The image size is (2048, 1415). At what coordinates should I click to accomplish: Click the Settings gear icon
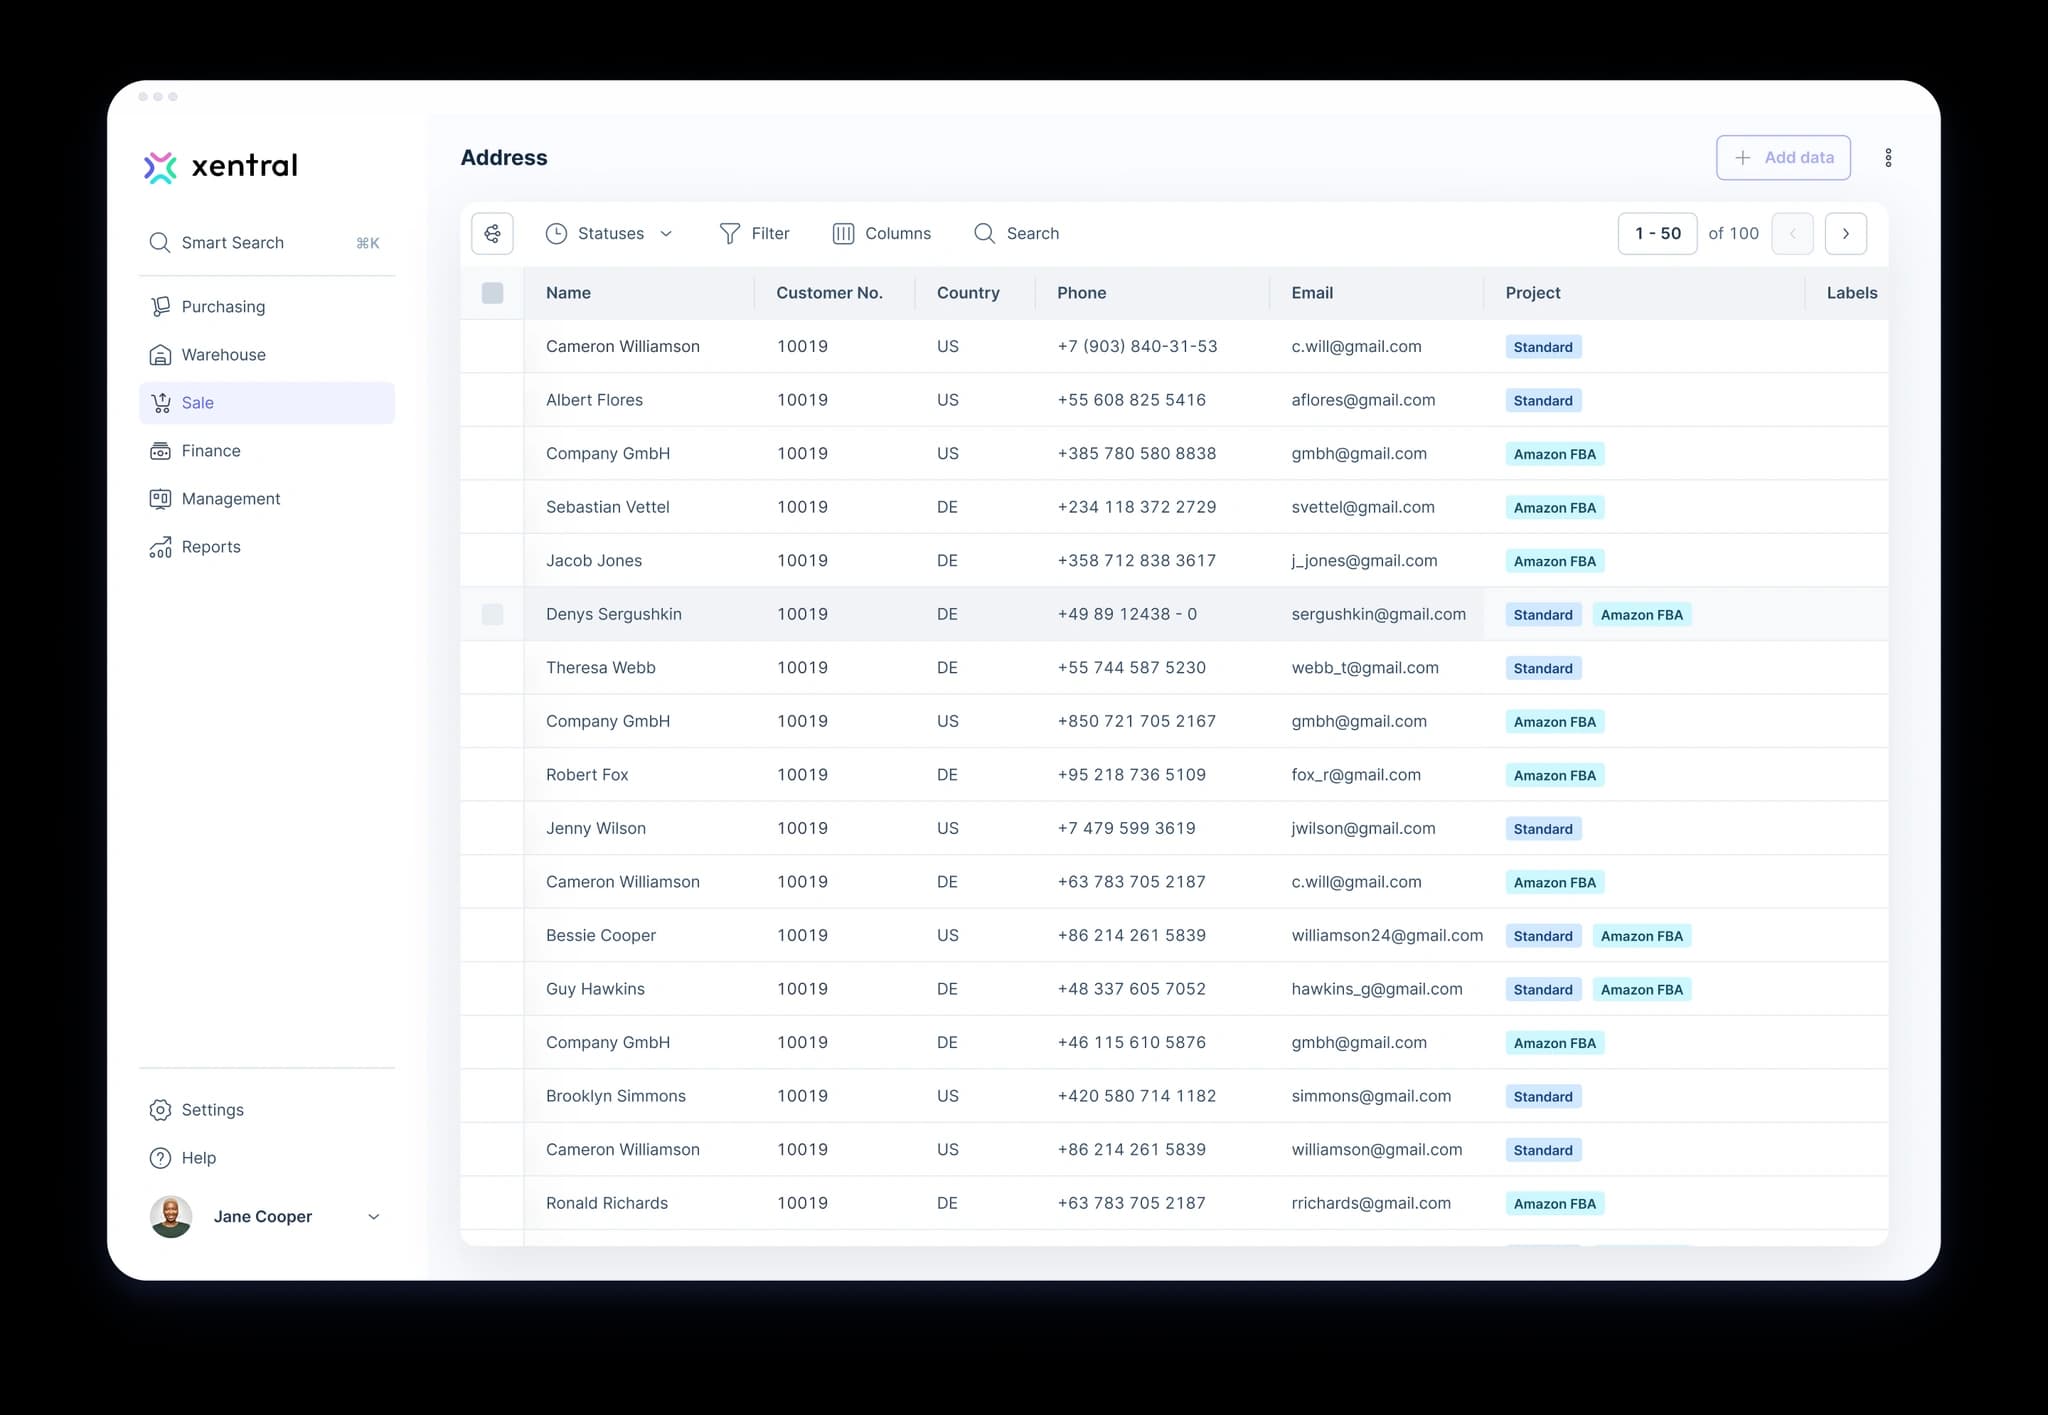160,1110
